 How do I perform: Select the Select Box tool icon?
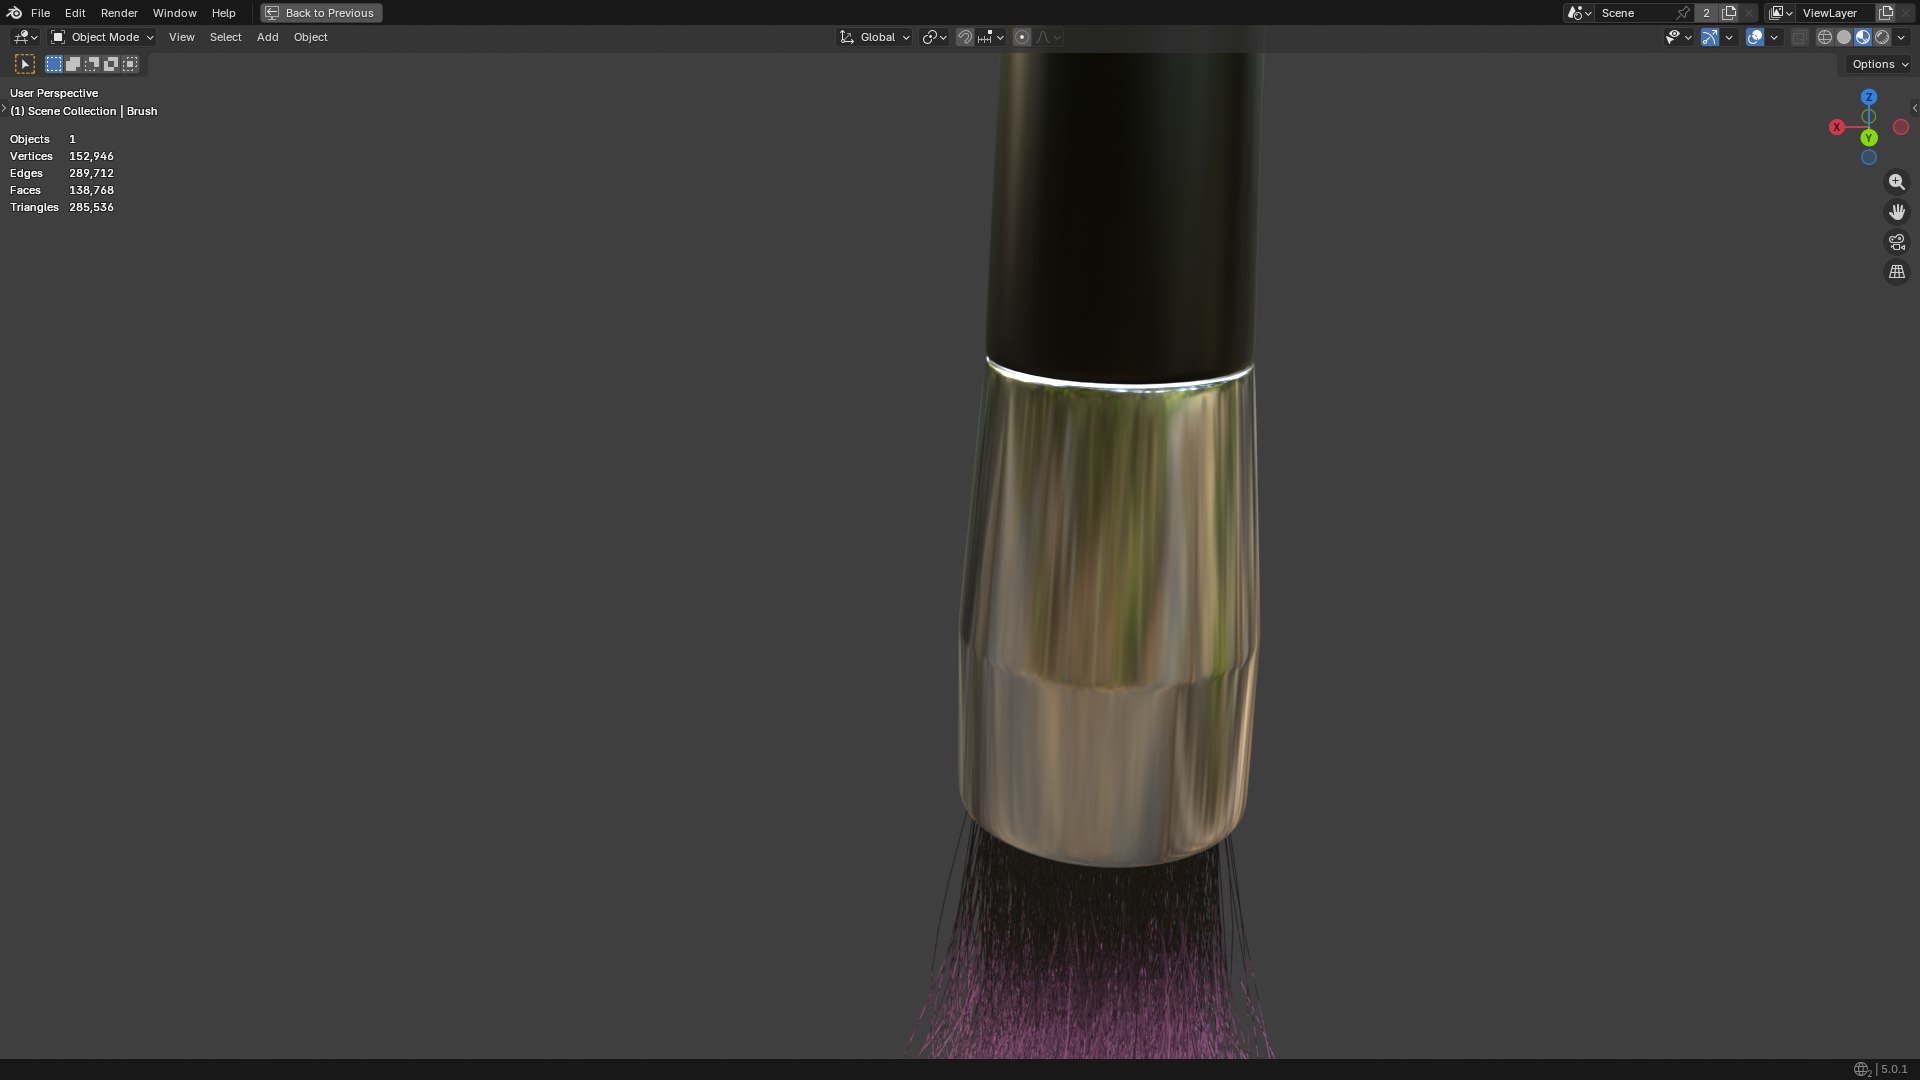pos(25,64)
